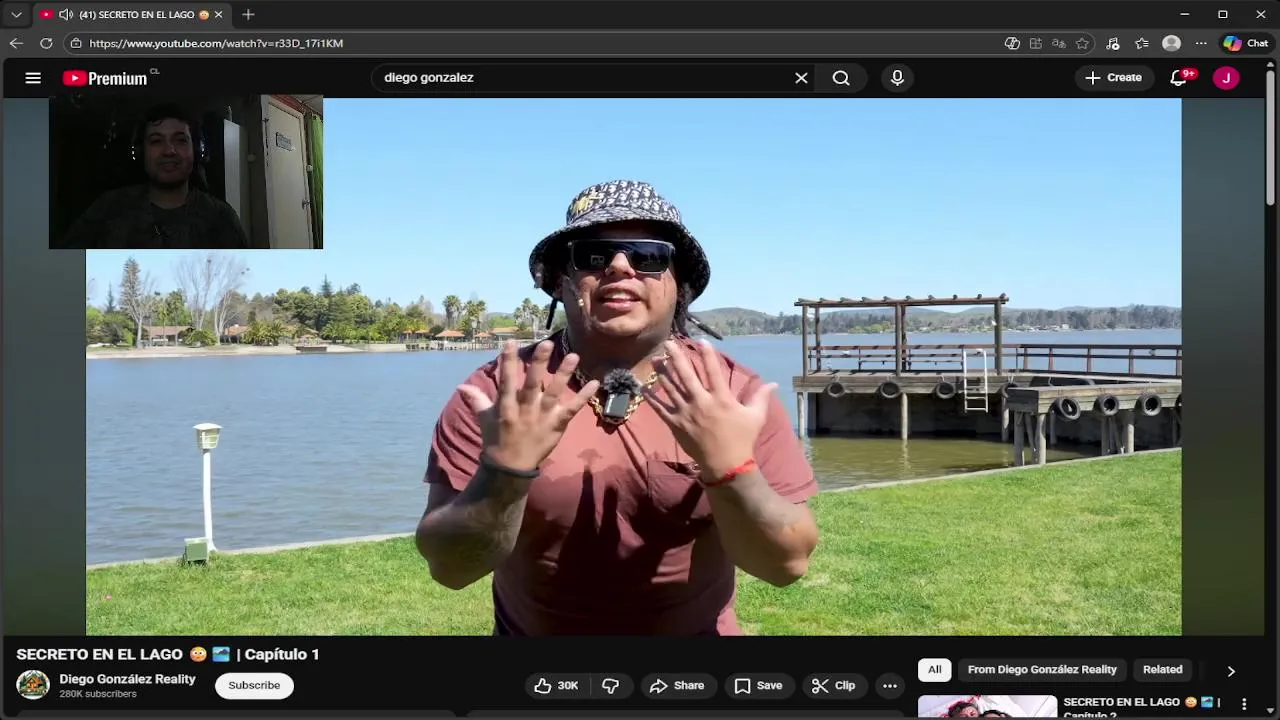Reload the page
The height and width of the screenshot is (720, 1280).
click(x=46, y=43)
